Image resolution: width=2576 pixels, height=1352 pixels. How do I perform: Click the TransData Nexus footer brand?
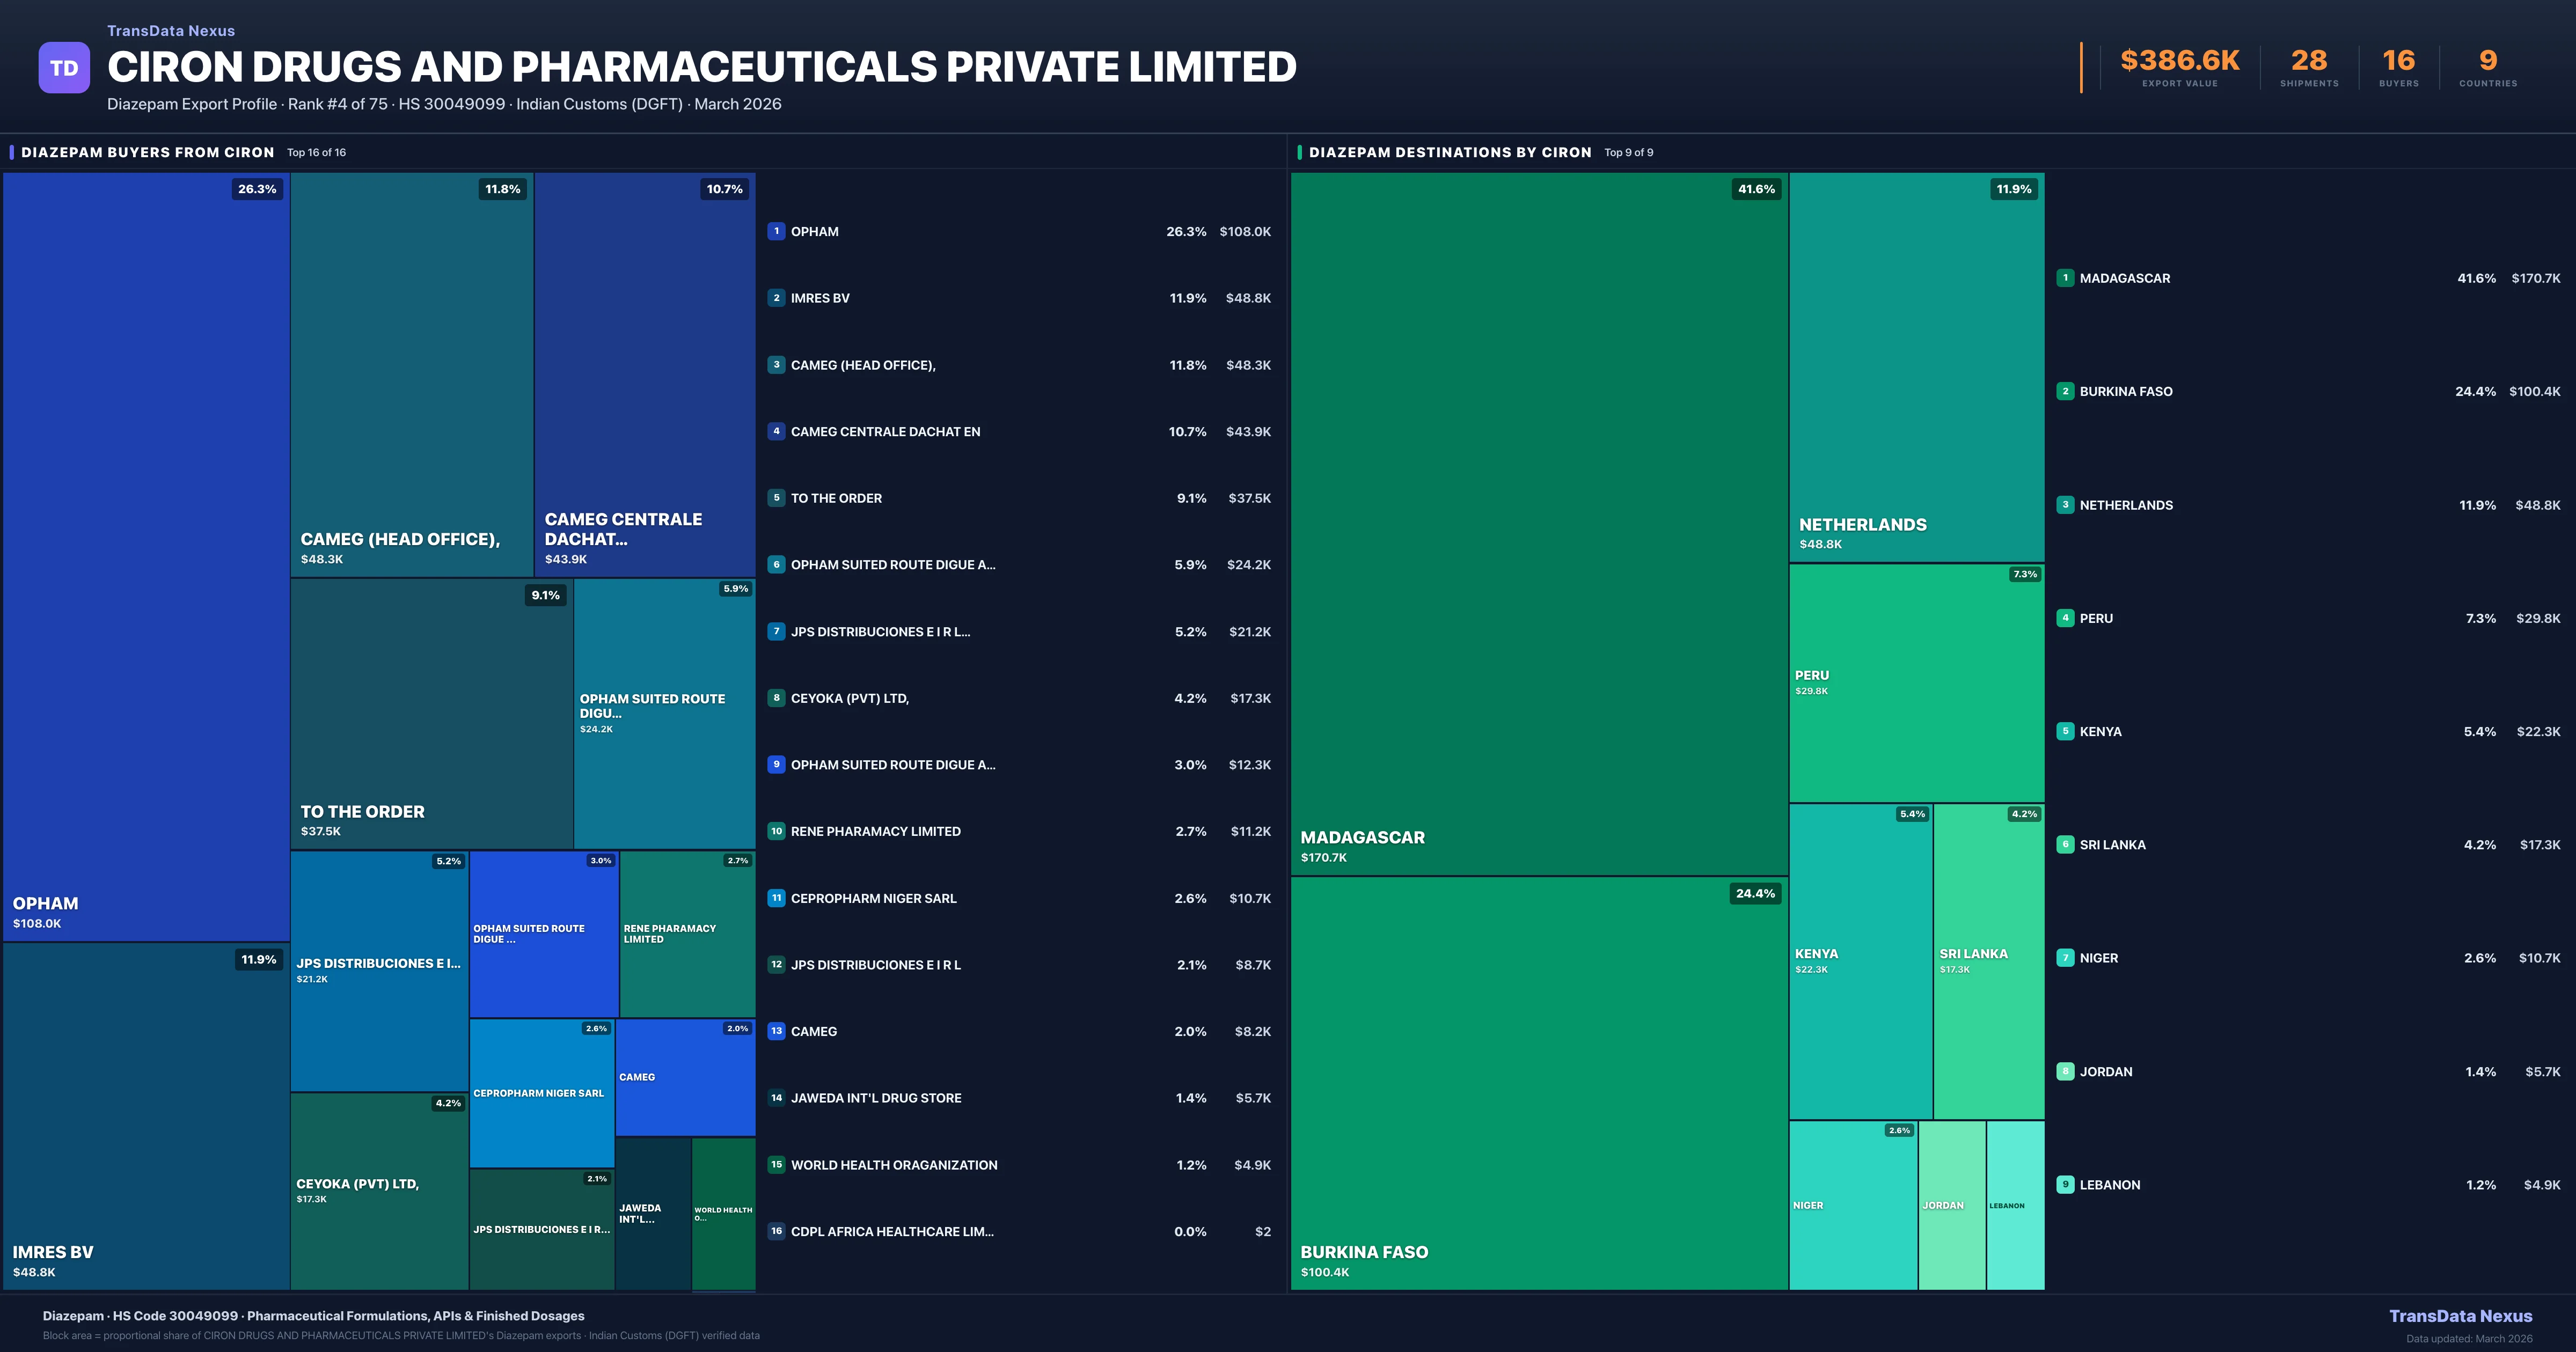point(2460,1316)
